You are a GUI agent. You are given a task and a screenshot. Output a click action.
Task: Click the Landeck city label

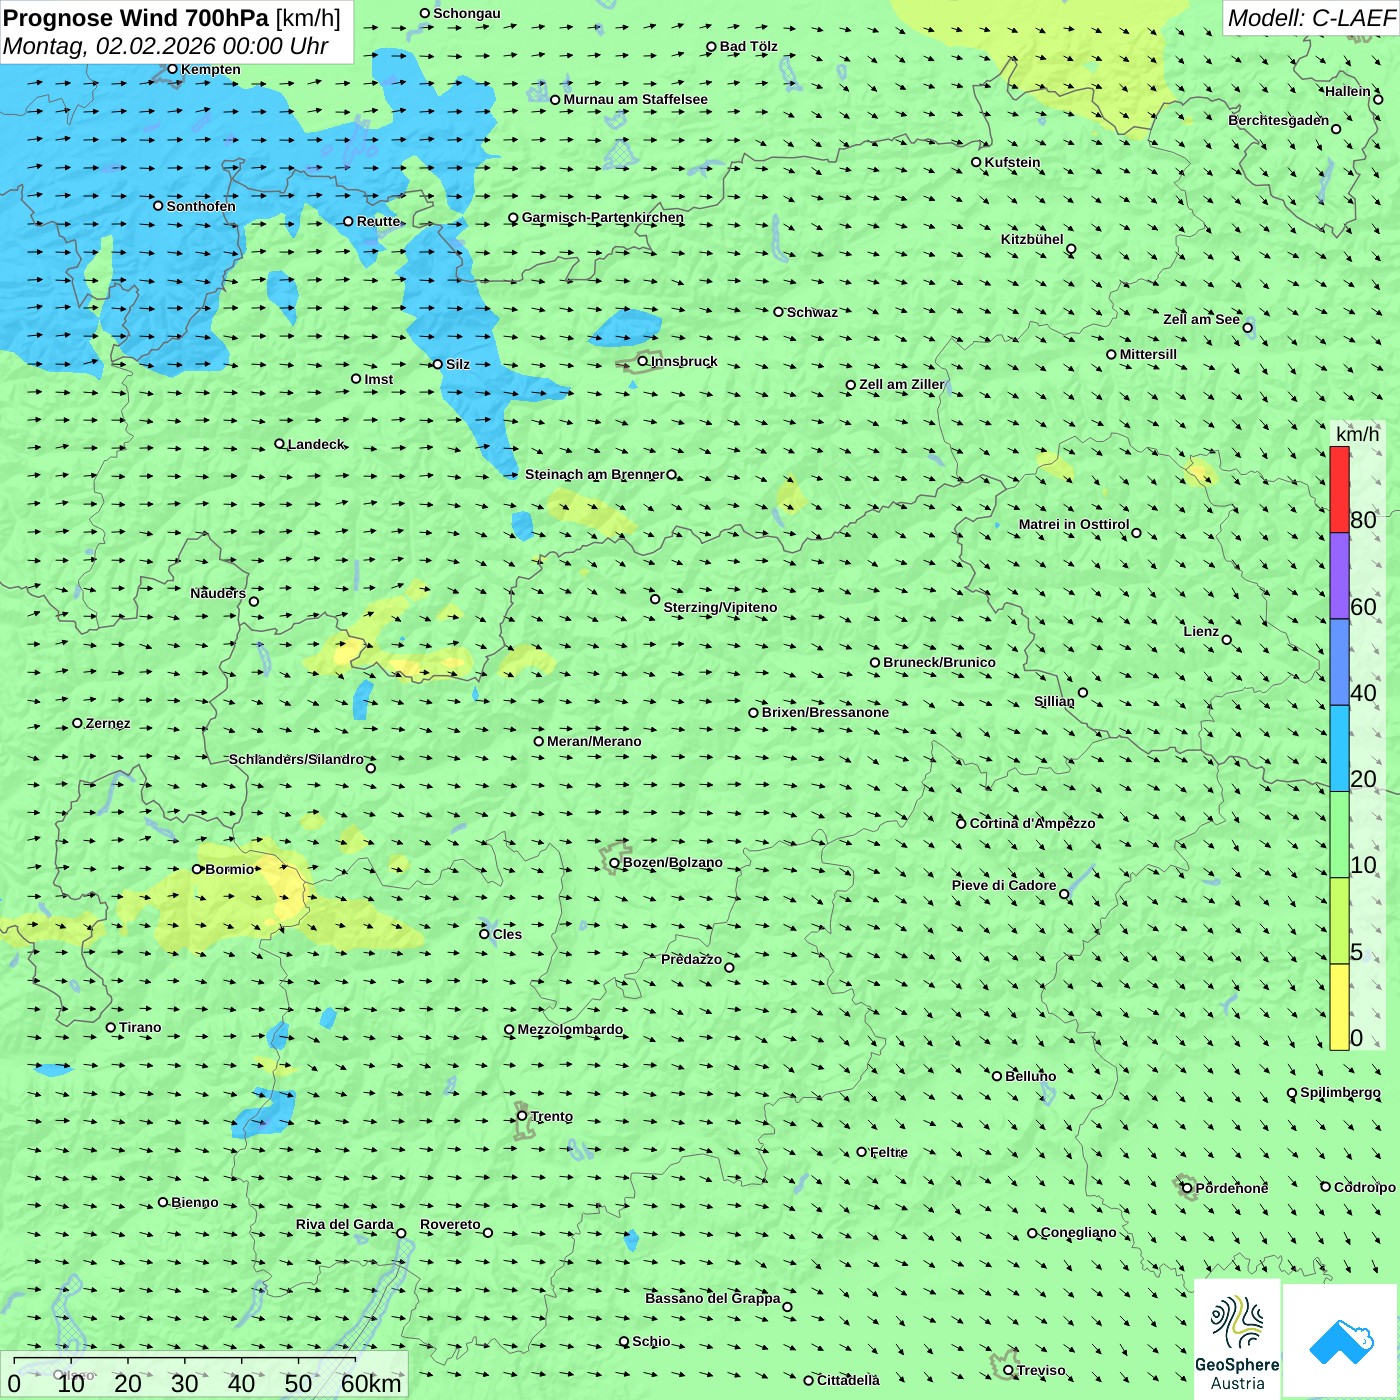pyautogui.click(x=316, y=444)
